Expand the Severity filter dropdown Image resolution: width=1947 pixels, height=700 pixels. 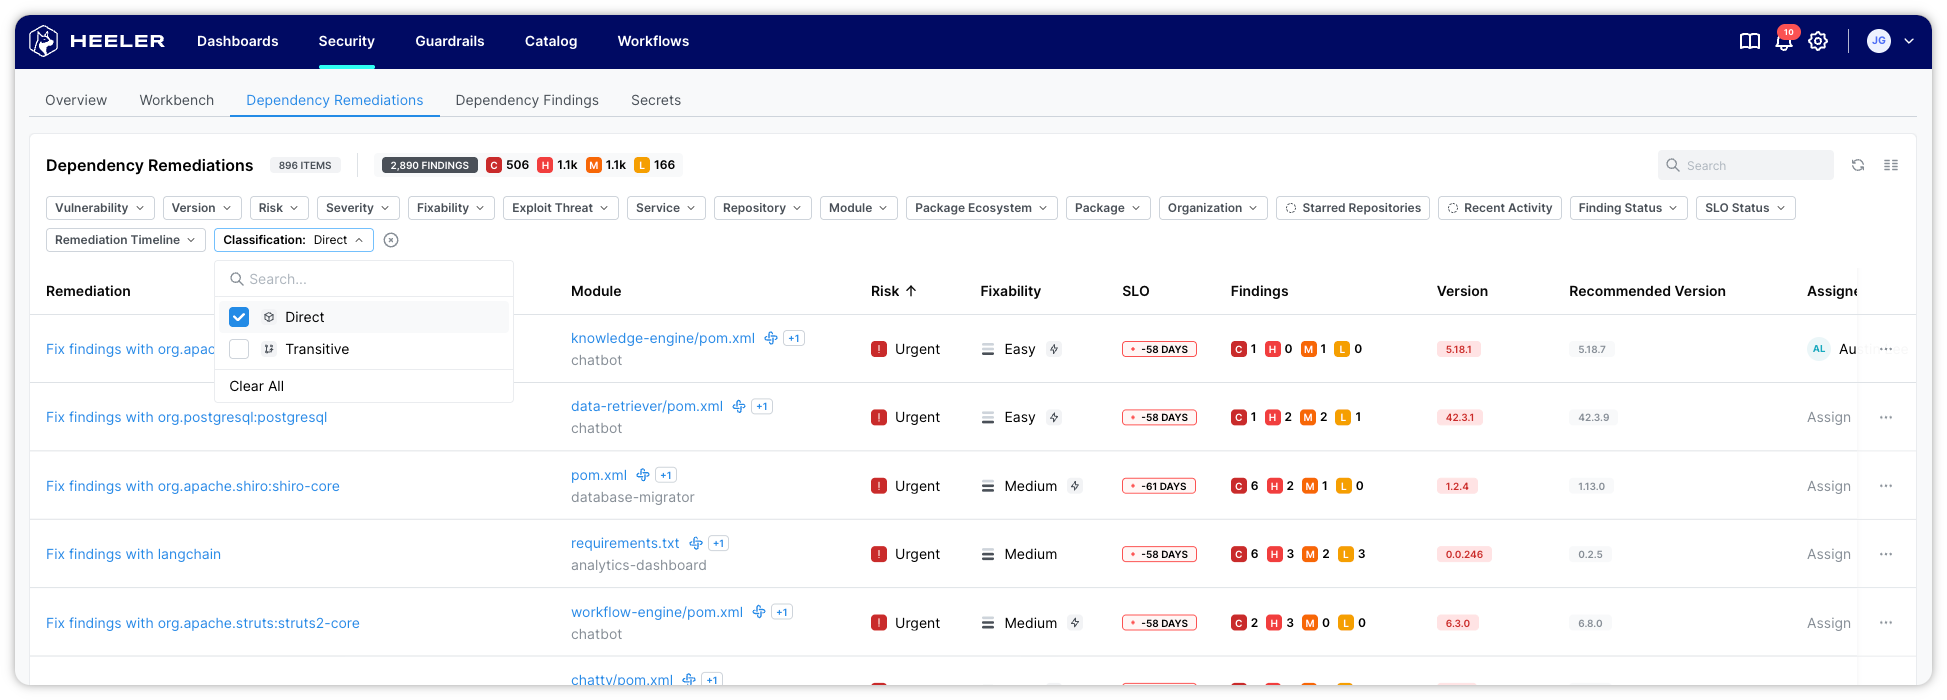358,208
